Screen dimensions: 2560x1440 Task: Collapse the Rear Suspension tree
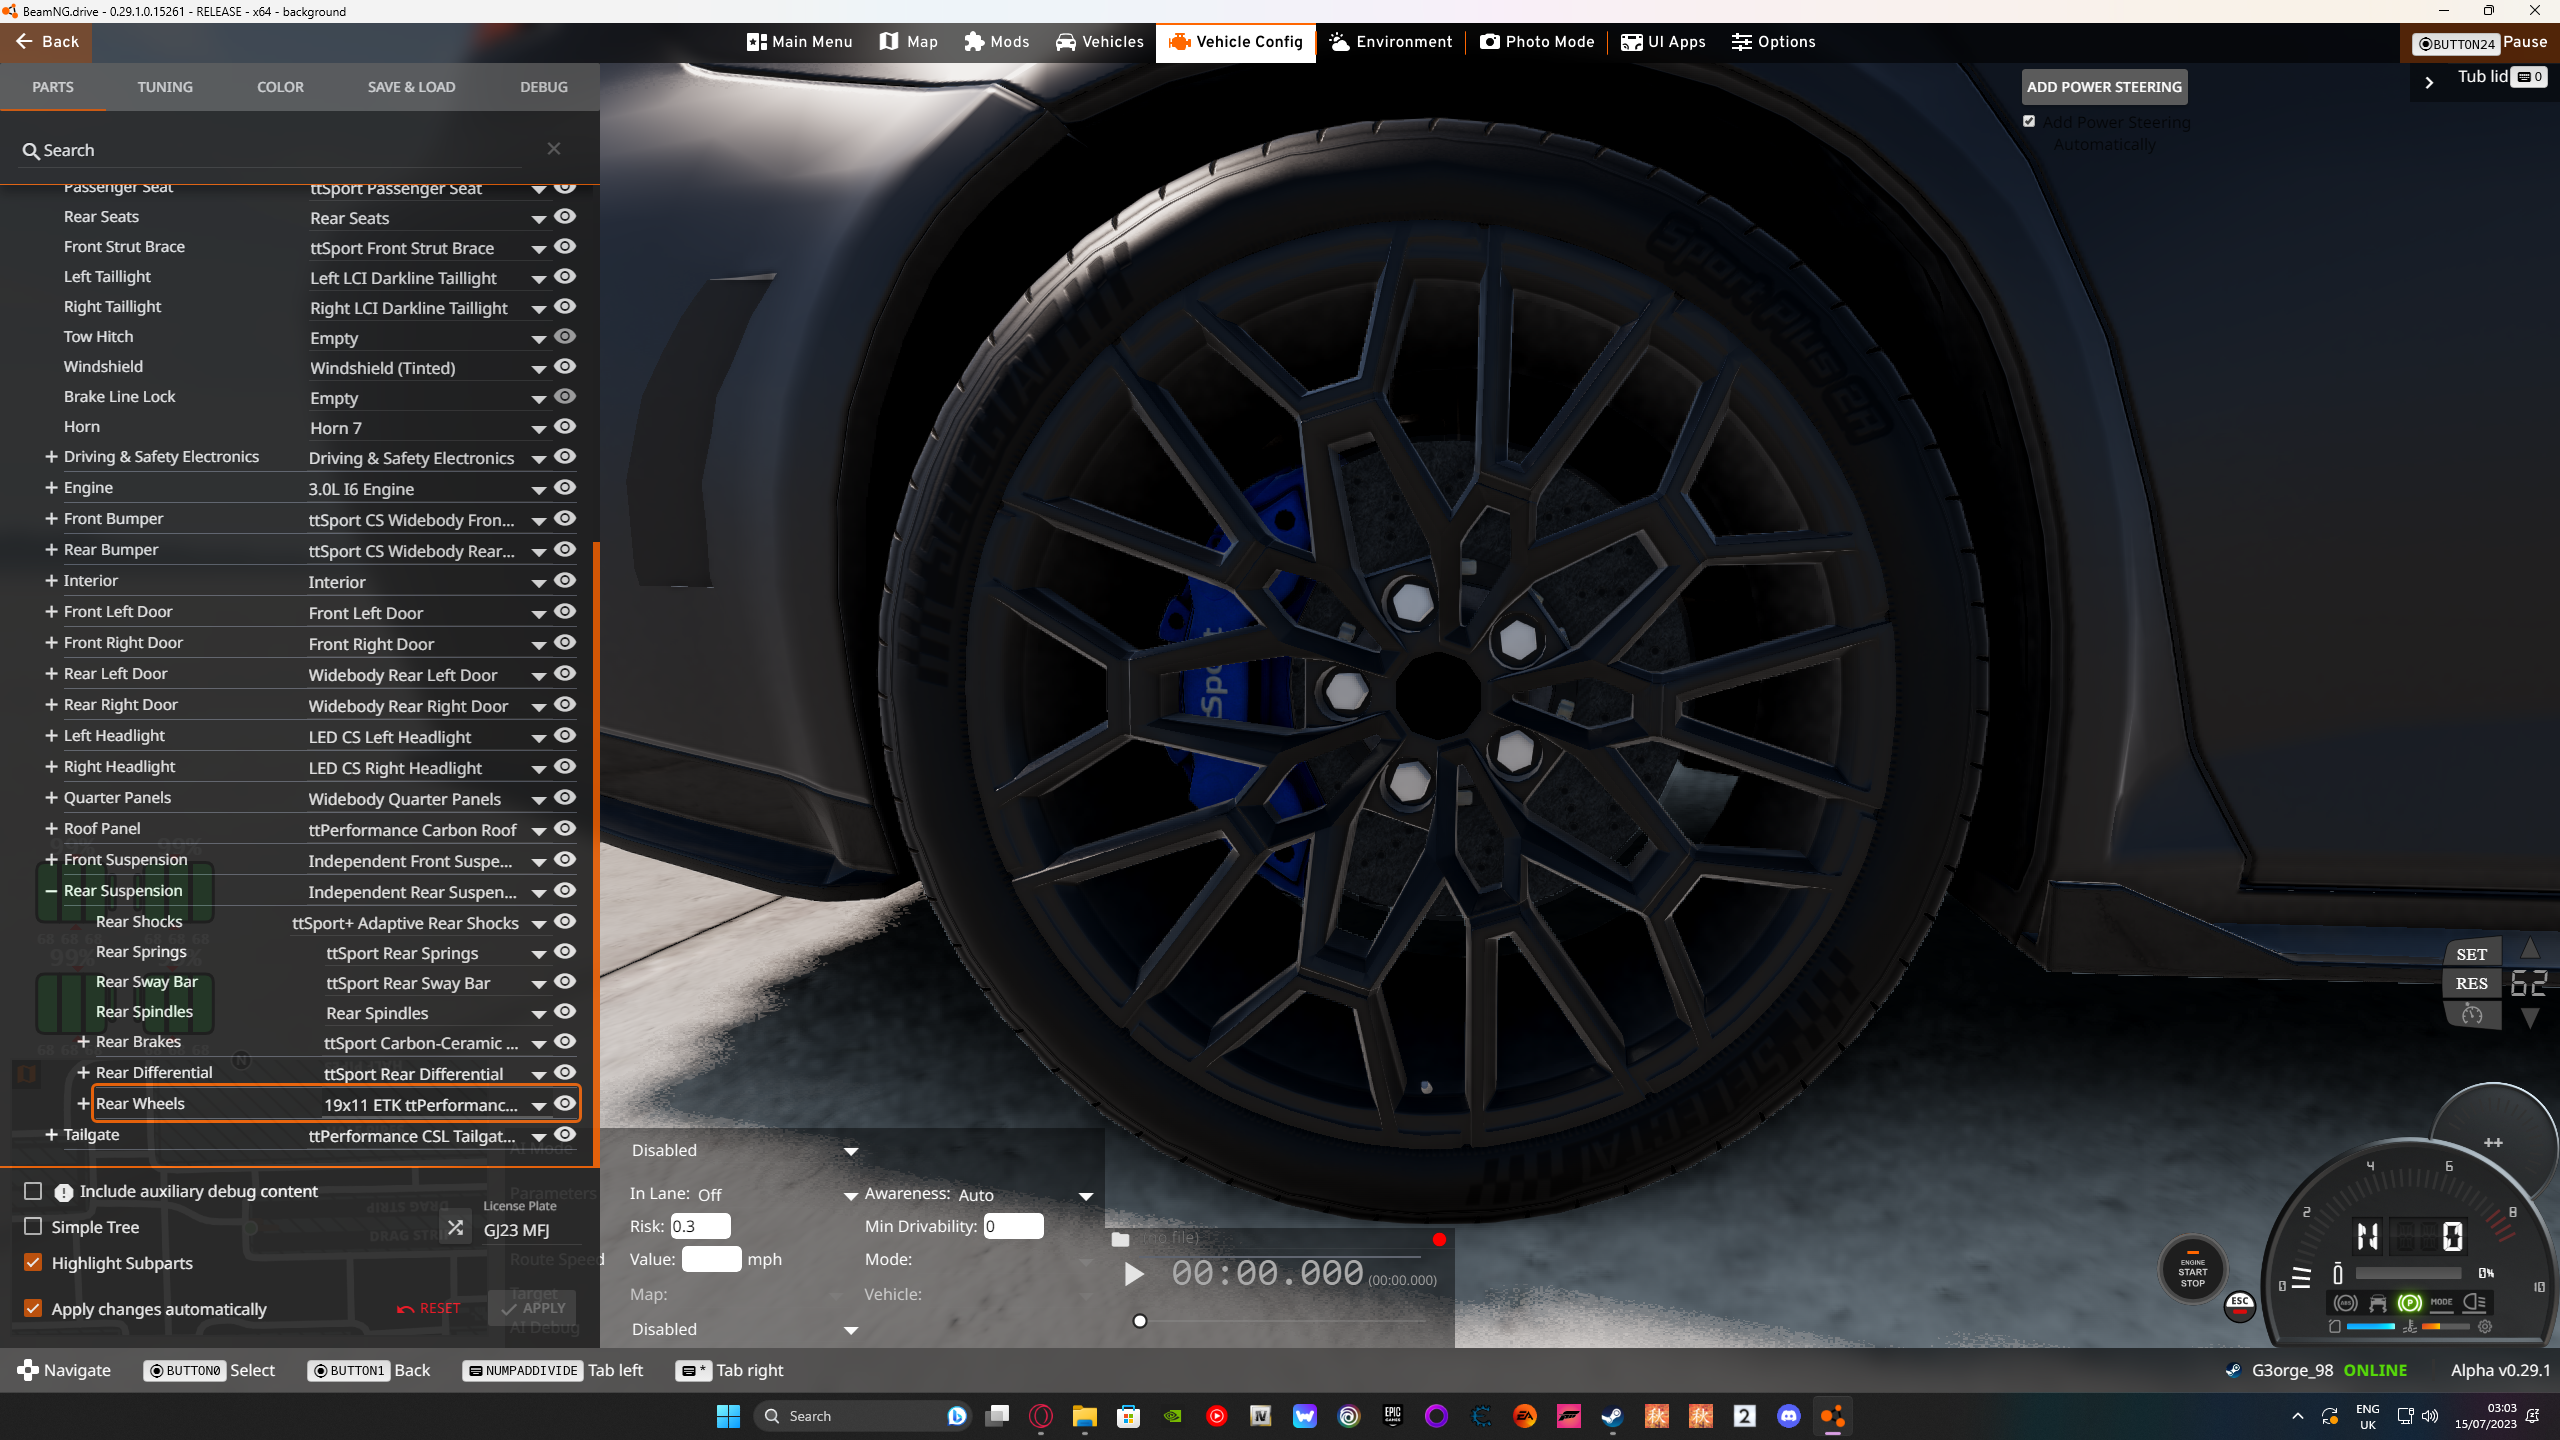pos(51,890)
